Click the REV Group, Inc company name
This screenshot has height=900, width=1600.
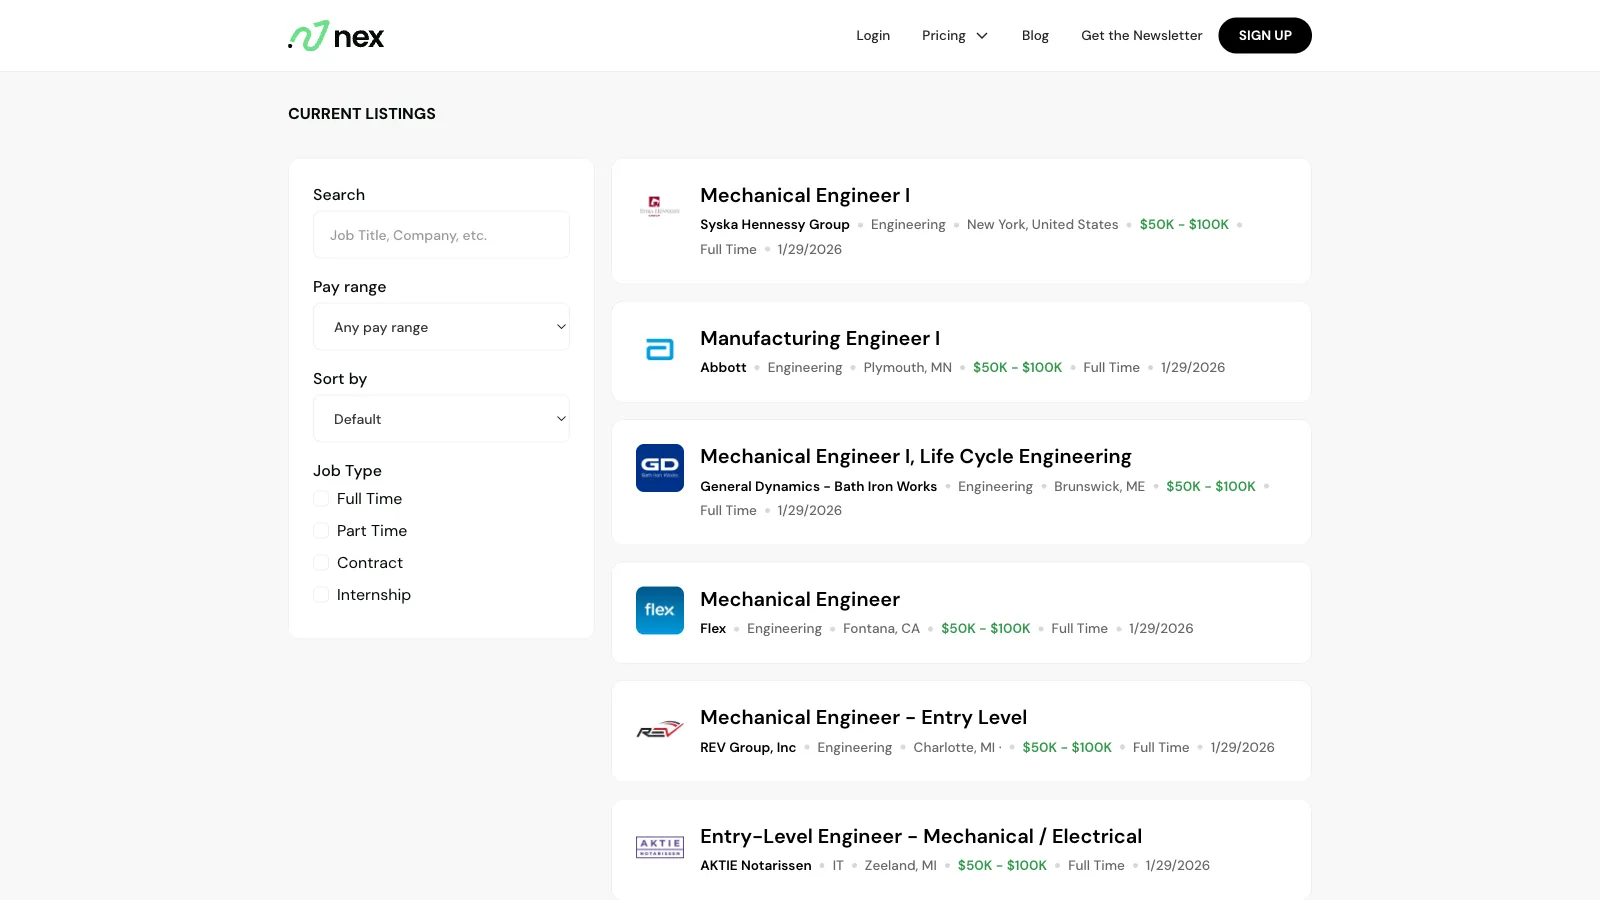click(x=748, y=748)
